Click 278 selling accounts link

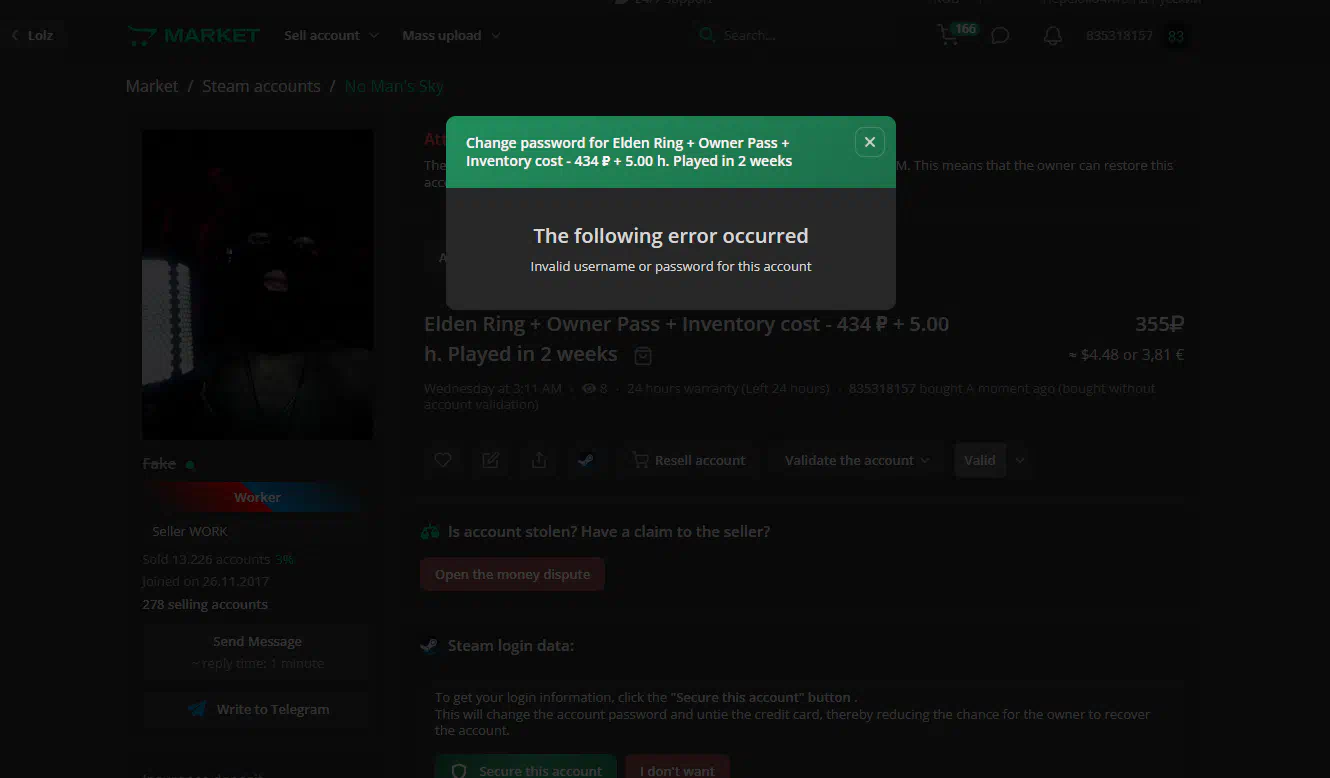coord(205,604)
